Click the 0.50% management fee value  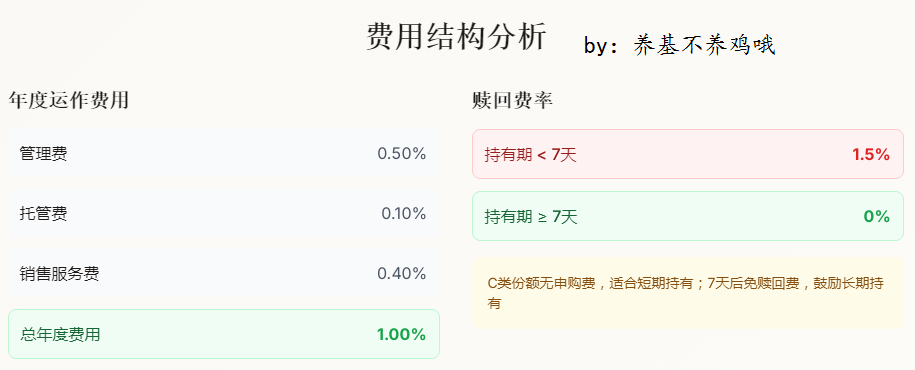401,154
